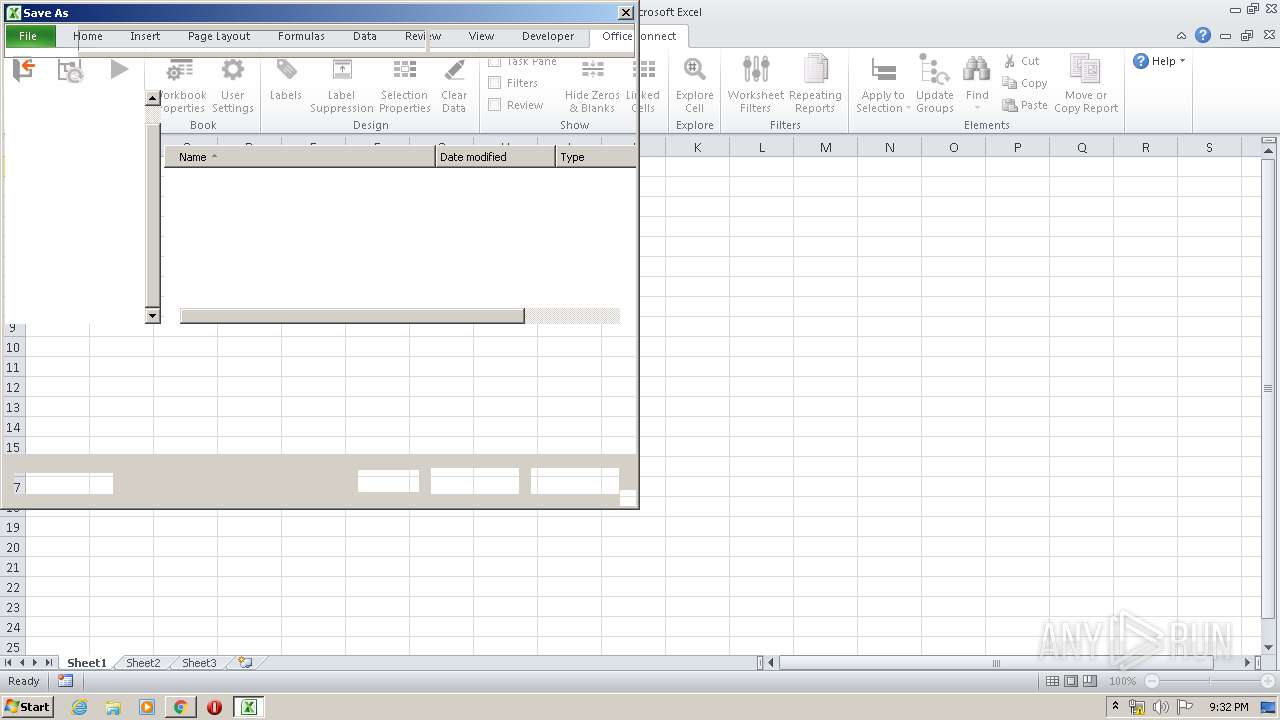1280x720 pixels.
Task: Switch to the Developer tab
Action: tap(548, 36)
